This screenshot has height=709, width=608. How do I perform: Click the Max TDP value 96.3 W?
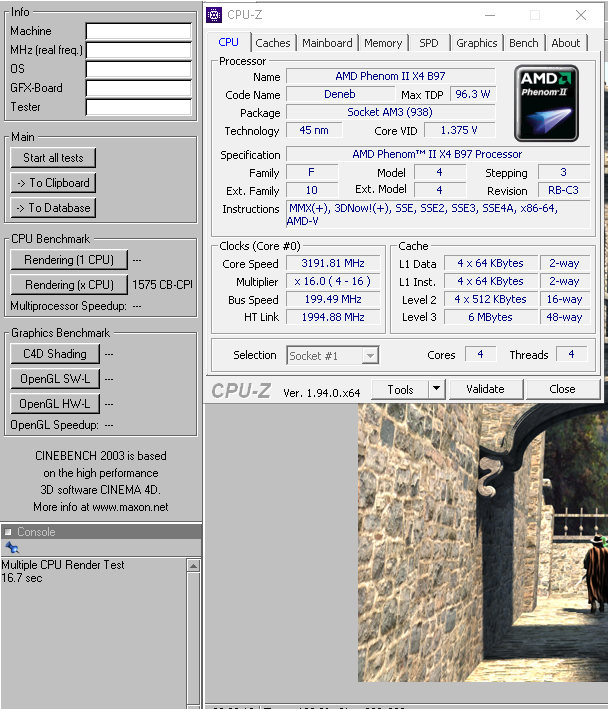click(x=473, y=94)
